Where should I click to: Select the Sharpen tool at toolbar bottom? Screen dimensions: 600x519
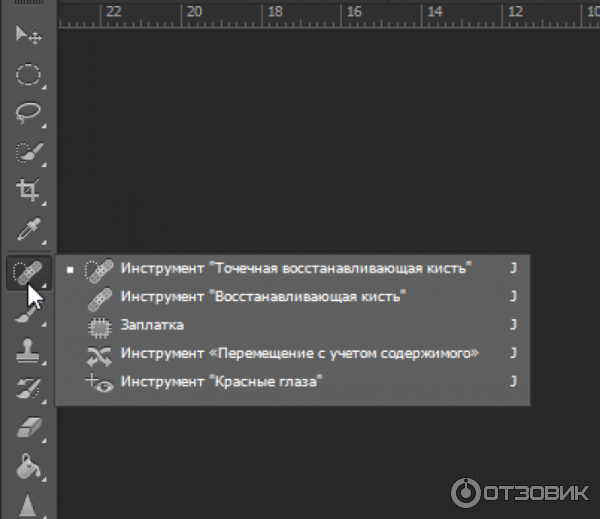click(29, 504)
